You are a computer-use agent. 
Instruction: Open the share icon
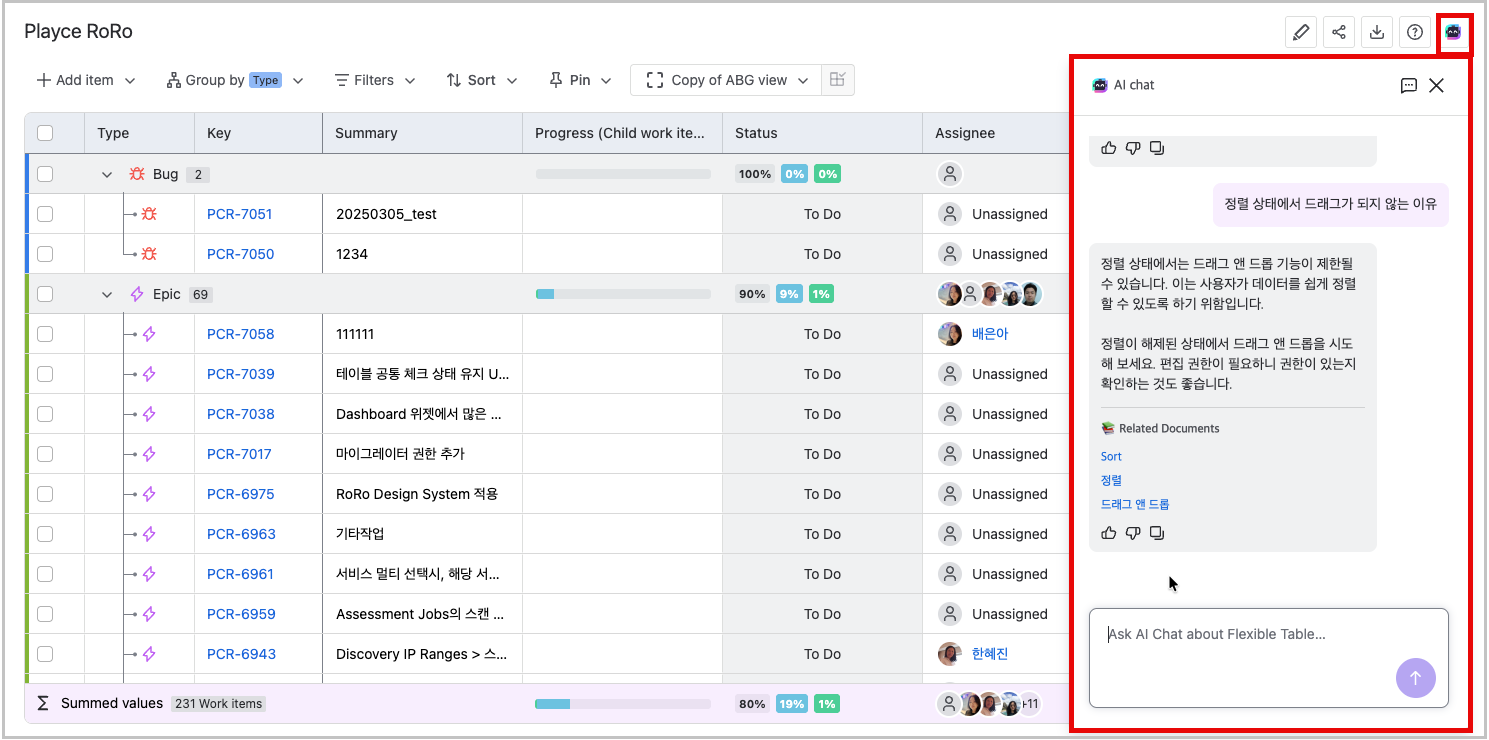1338,31
